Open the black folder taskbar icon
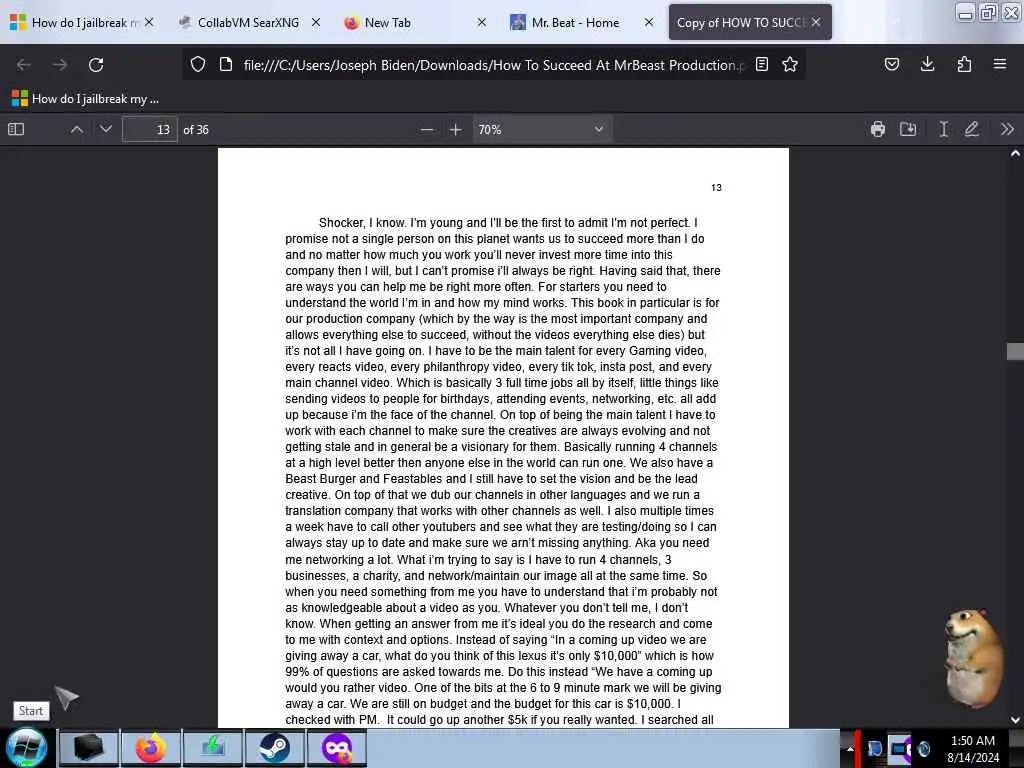This screenshot has height=768, width=1024. (x=89, y=748)
